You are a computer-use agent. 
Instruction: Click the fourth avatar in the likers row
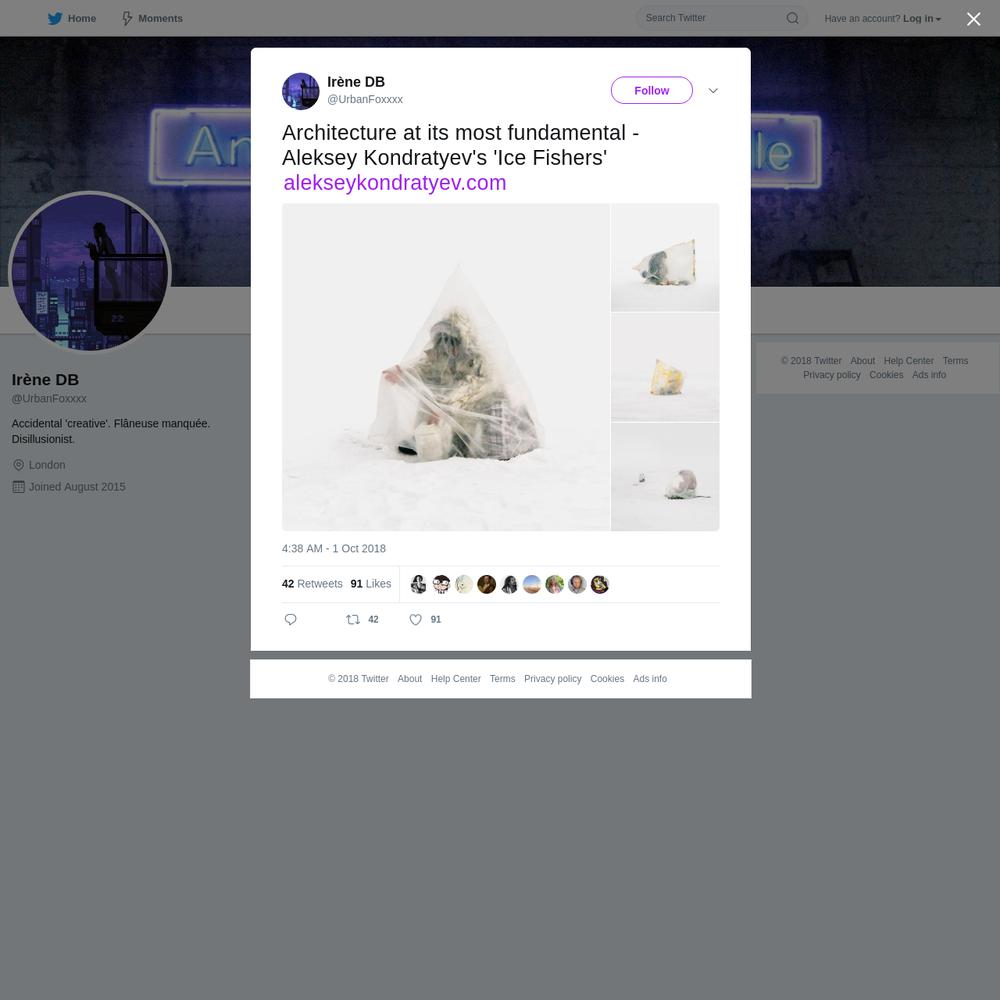487,584
